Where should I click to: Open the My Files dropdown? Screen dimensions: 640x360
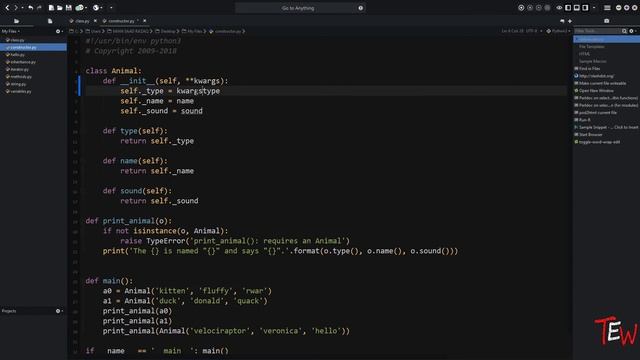[x=11, y=31]
